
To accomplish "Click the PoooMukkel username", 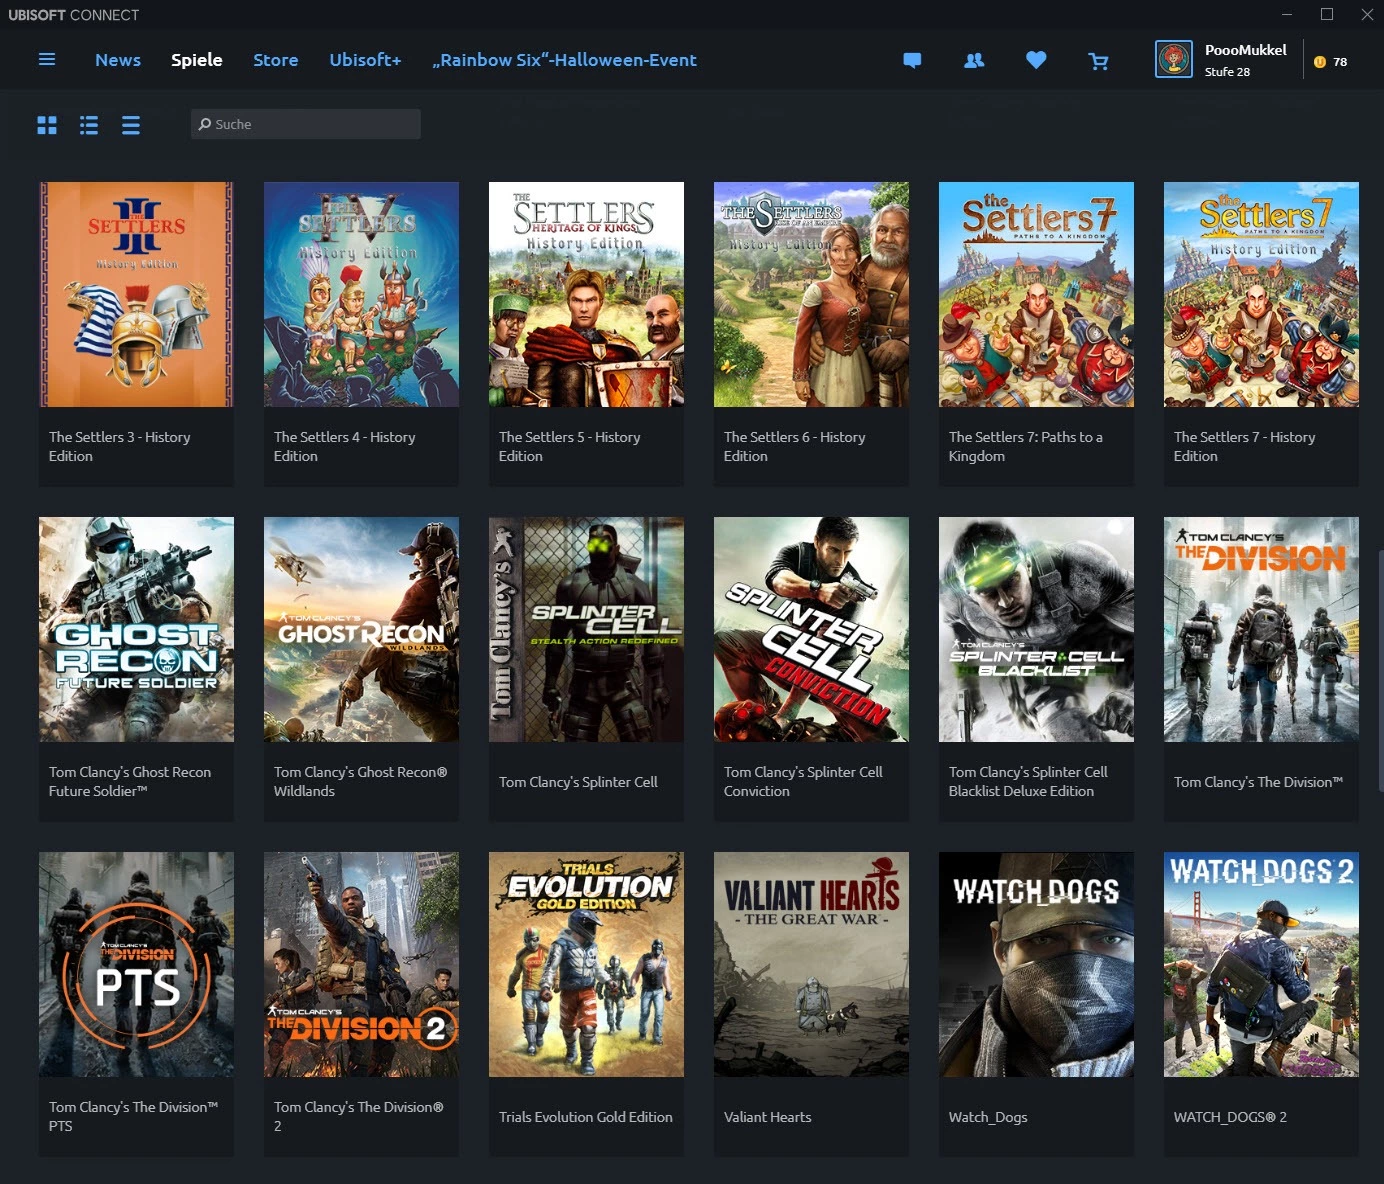I will 1246,50.
